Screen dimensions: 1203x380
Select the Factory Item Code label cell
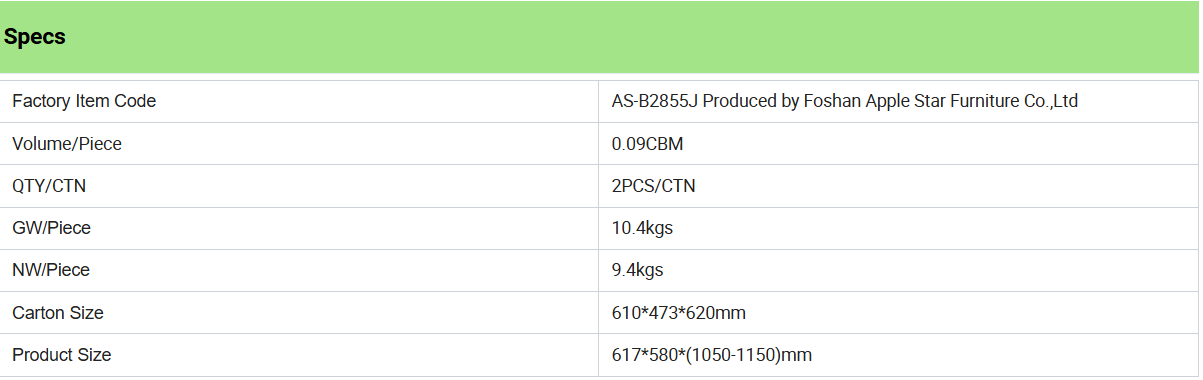(299, 101)
